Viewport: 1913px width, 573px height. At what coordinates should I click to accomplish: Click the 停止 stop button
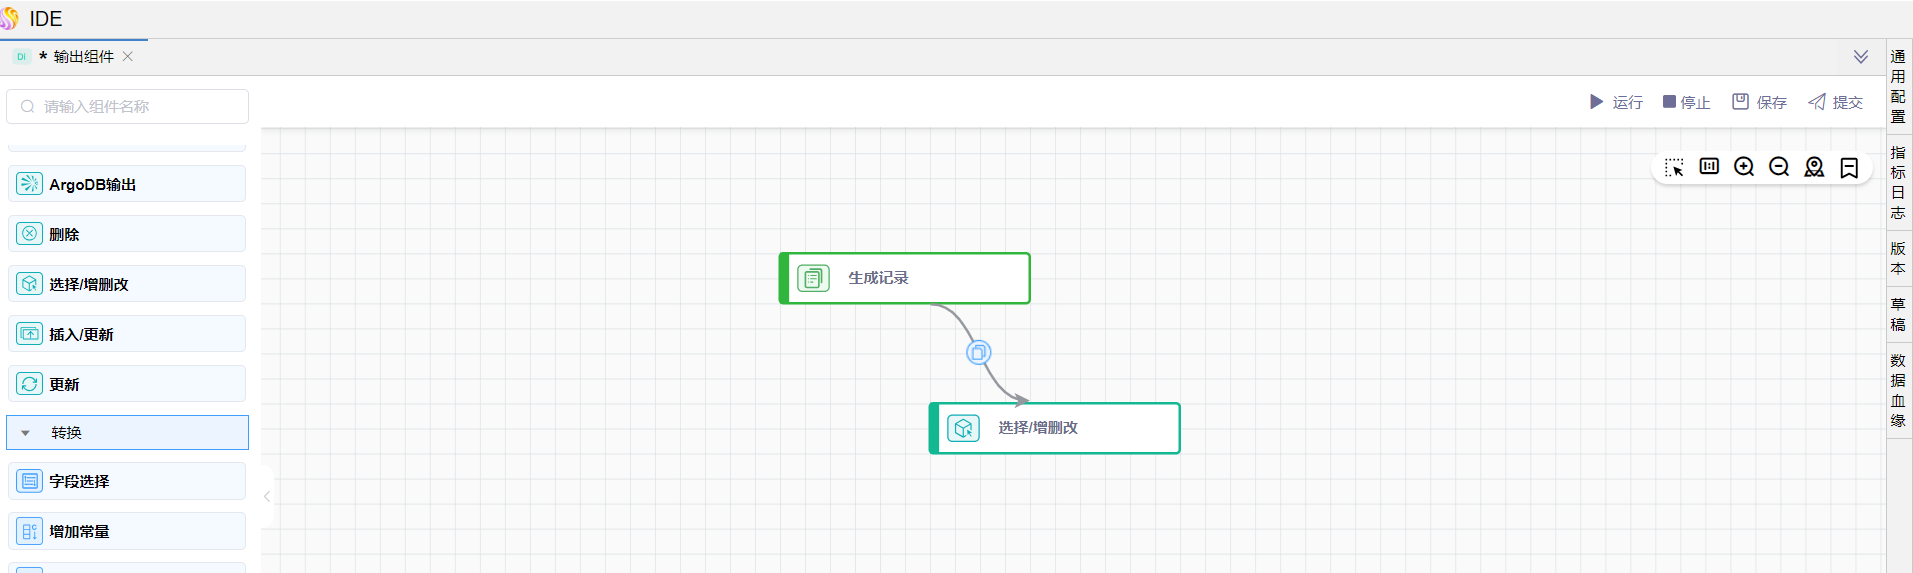tap(1686, 102)
